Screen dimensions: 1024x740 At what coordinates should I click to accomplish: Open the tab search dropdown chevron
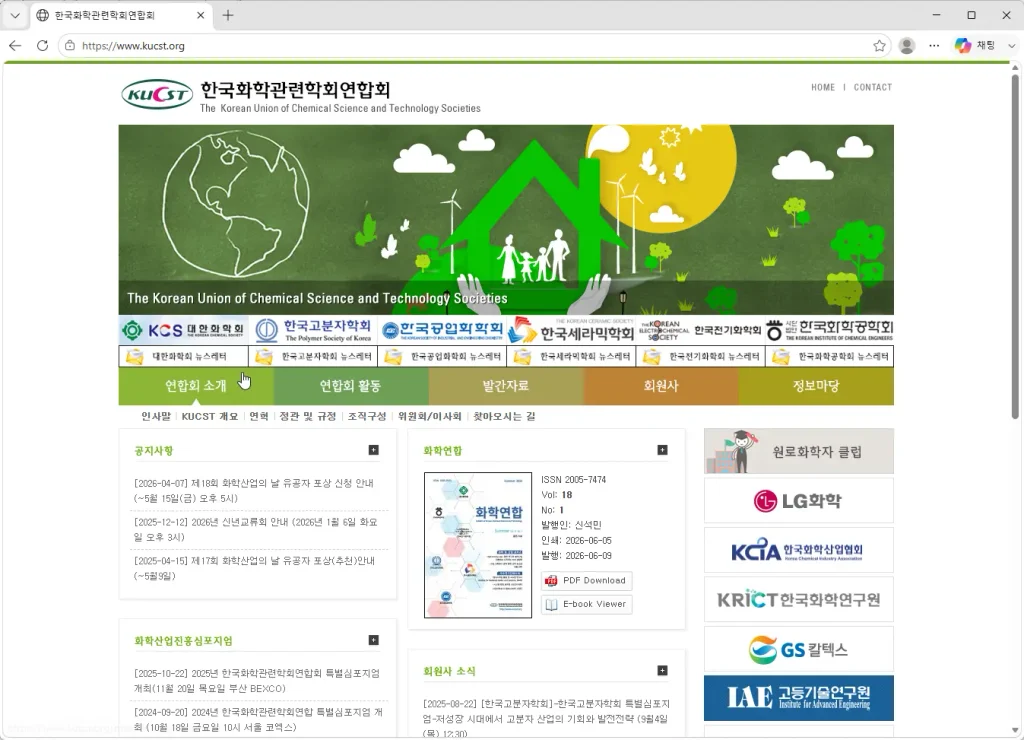[x=14, y=15]
